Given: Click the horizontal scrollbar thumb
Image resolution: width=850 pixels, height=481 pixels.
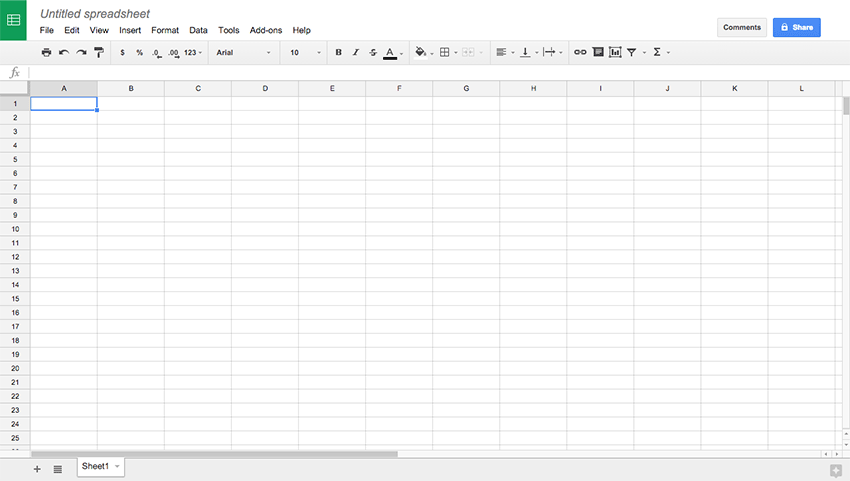Looking at the screenshot, I should click(x=214, y=454).
